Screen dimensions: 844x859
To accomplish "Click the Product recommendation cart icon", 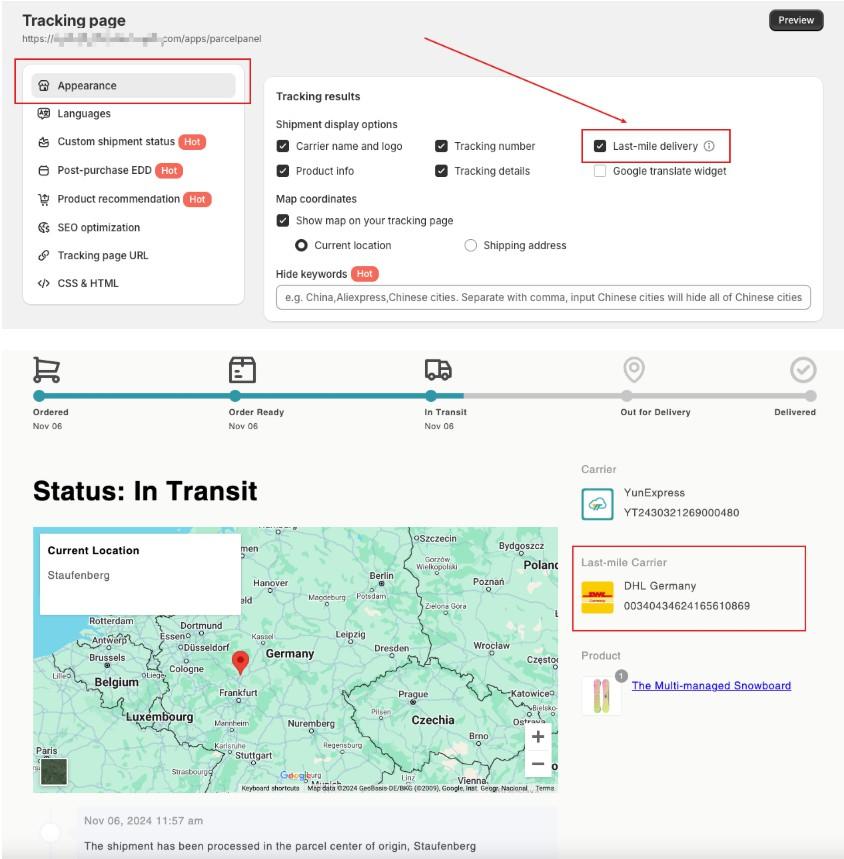I will click(44, 199).
